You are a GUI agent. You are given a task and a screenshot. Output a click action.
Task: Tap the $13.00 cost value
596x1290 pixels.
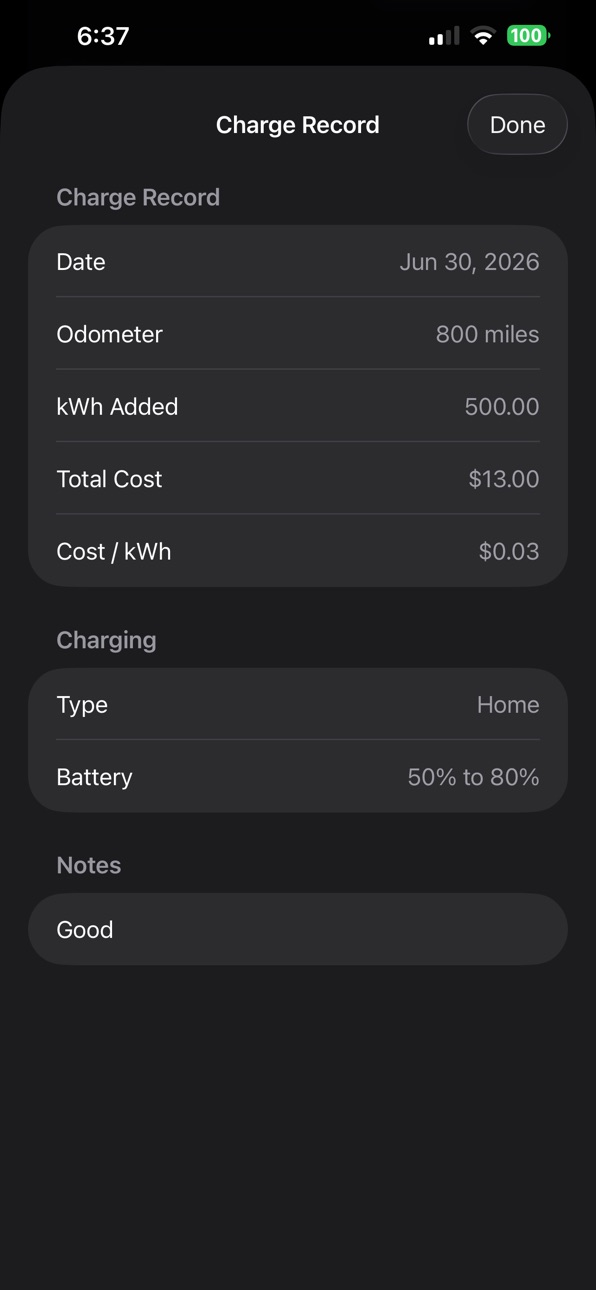click(x=504, y=479)
